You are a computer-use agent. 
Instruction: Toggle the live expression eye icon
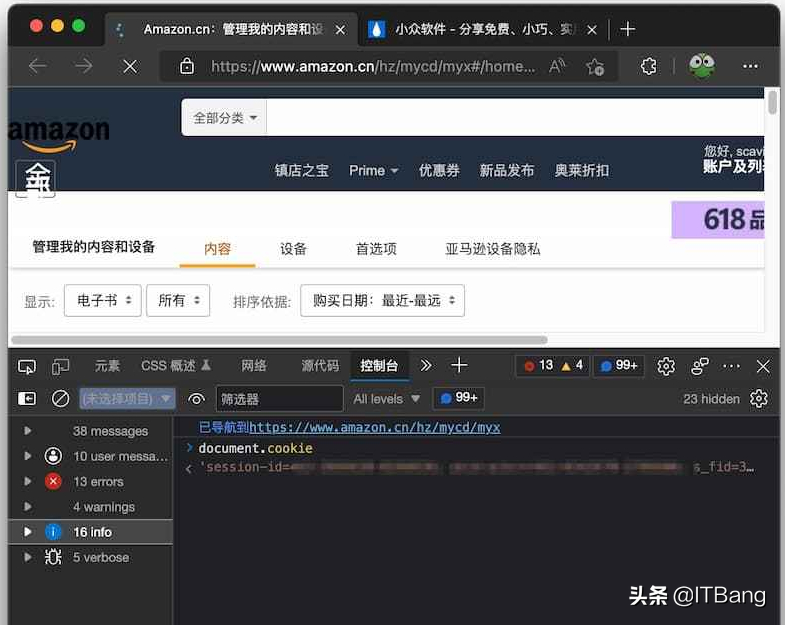tap(196, 399)
